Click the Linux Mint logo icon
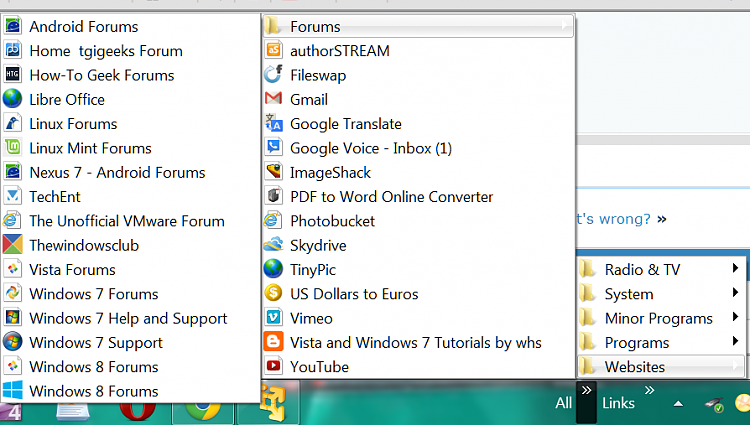 coord(12,147)
